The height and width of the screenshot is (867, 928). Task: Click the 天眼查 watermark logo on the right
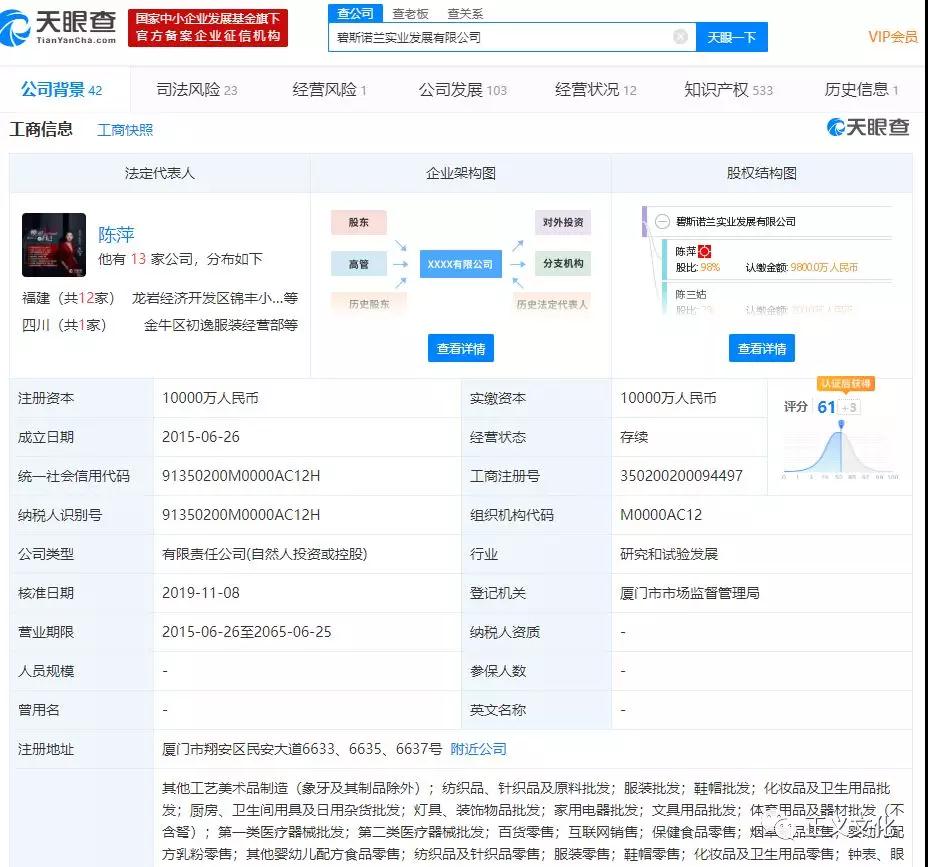(868, 127)
